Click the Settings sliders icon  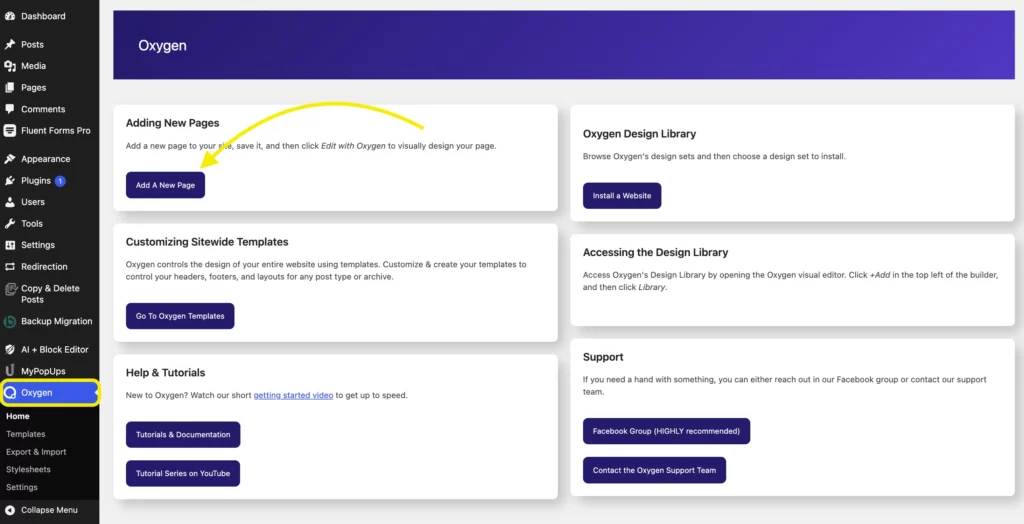click(10, 245)
